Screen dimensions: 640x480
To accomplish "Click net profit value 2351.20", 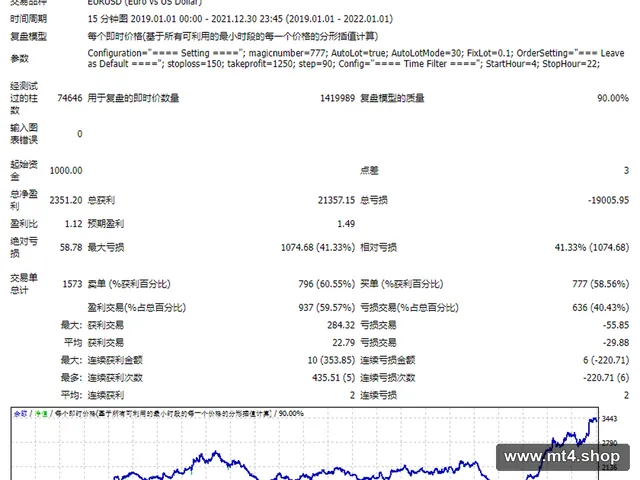I will [x=66, y=200].
